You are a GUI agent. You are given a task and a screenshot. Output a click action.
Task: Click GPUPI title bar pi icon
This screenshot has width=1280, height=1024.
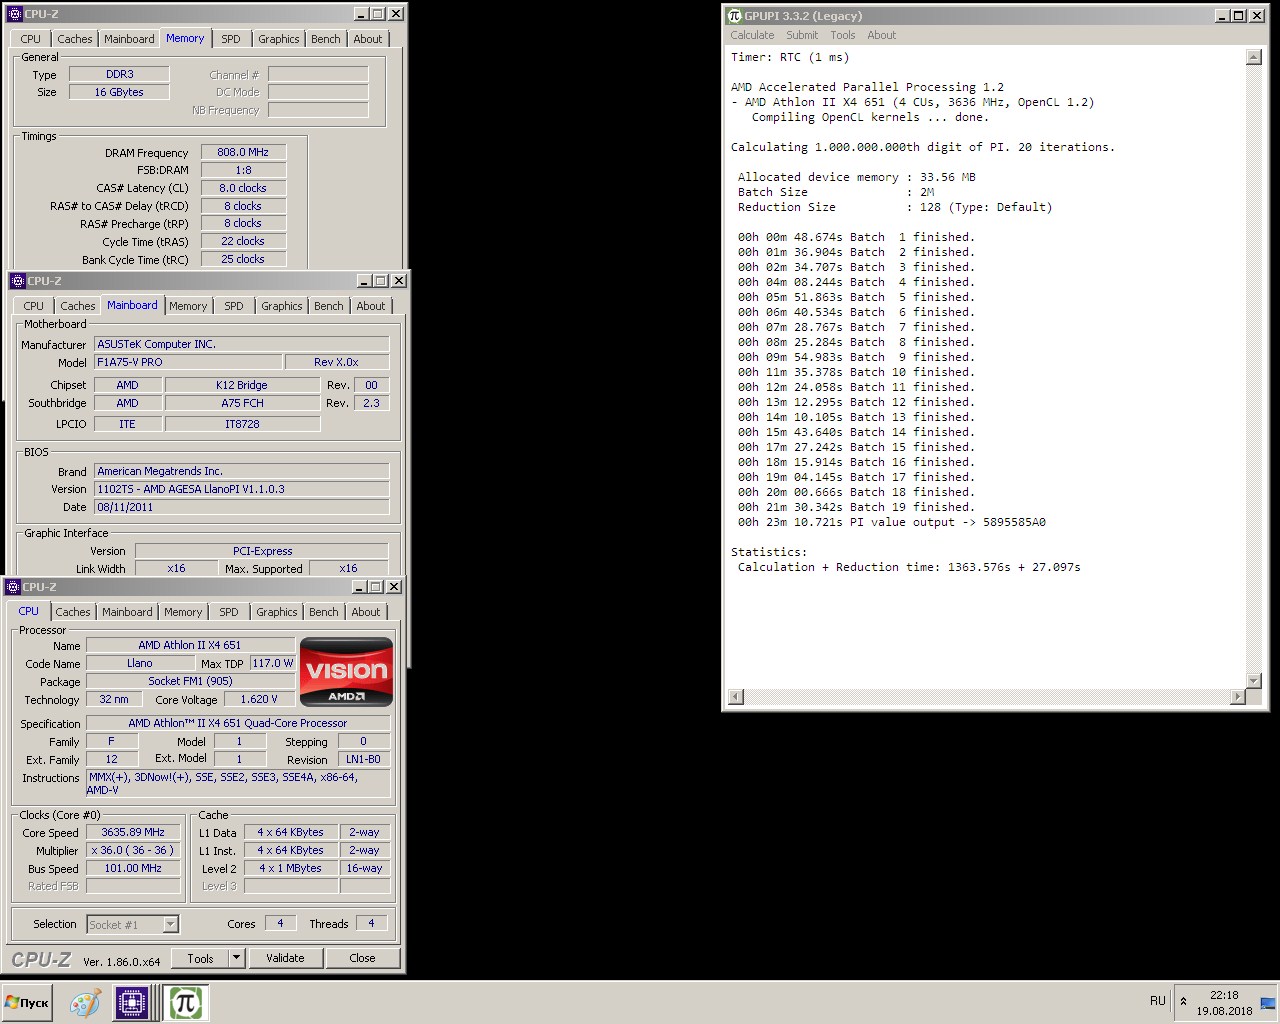(734, 15)
